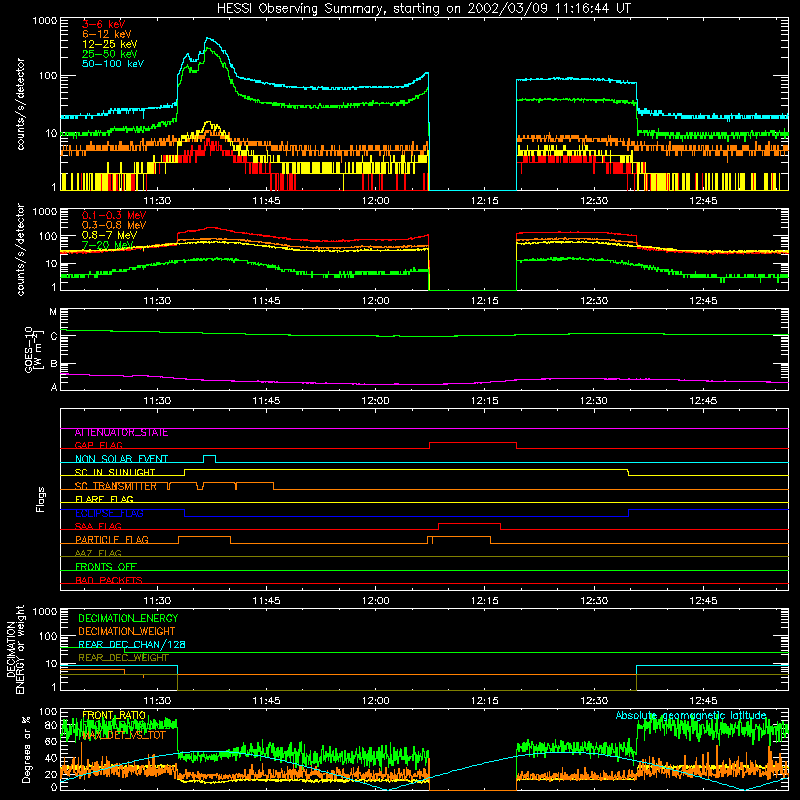Click the NON_SOLAR_EVENT flag label
800x800 pixels.
(x=121, y=459)
